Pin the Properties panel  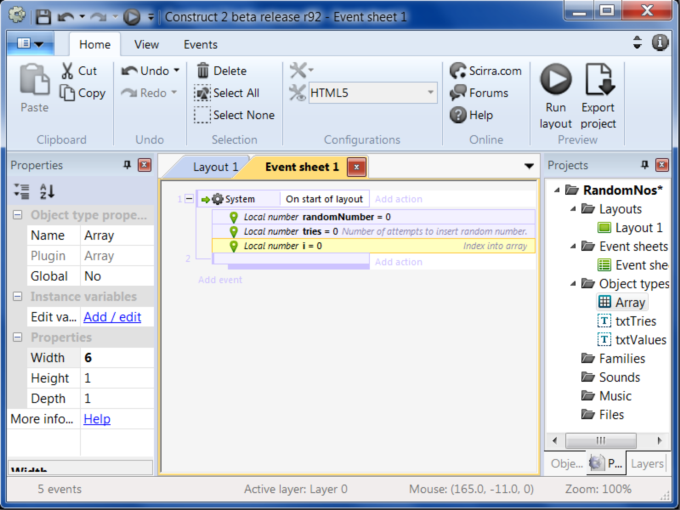[127, 165]
